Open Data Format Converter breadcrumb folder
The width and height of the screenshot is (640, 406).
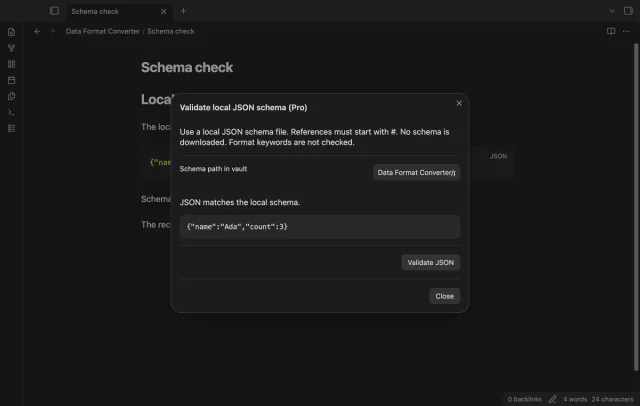[x=103, y=31]
